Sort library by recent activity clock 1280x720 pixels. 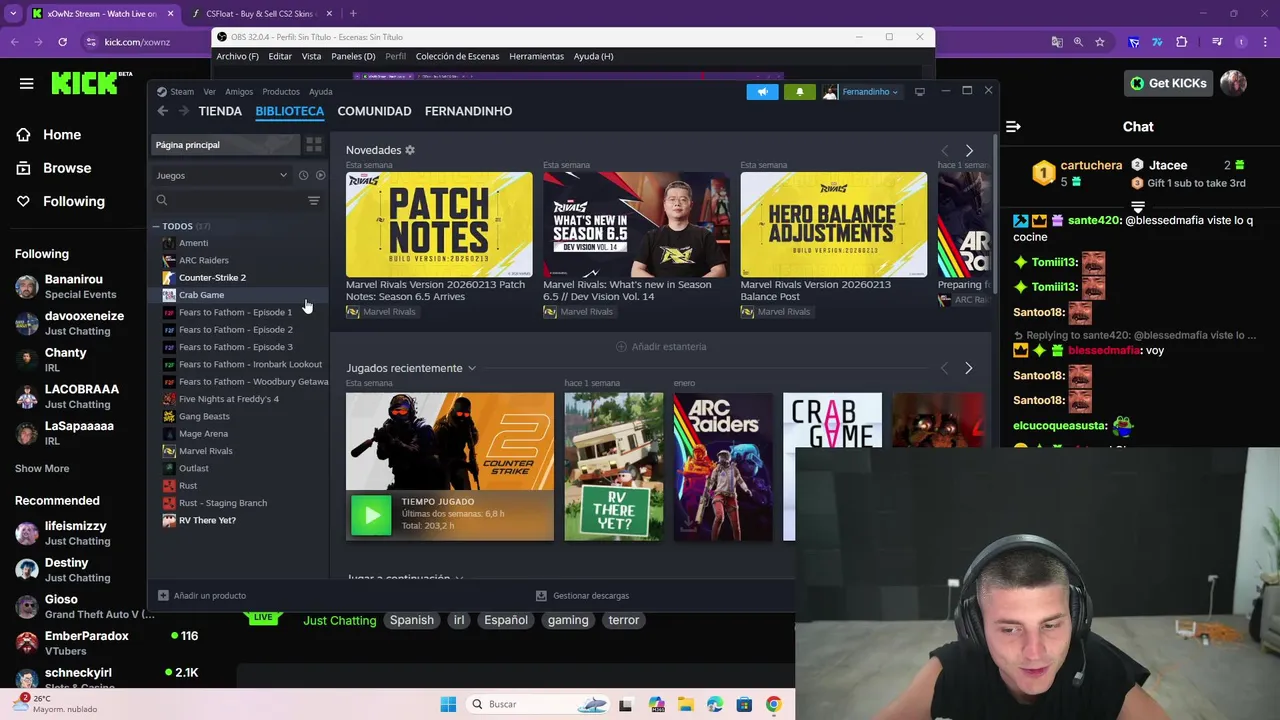point(303,175)
